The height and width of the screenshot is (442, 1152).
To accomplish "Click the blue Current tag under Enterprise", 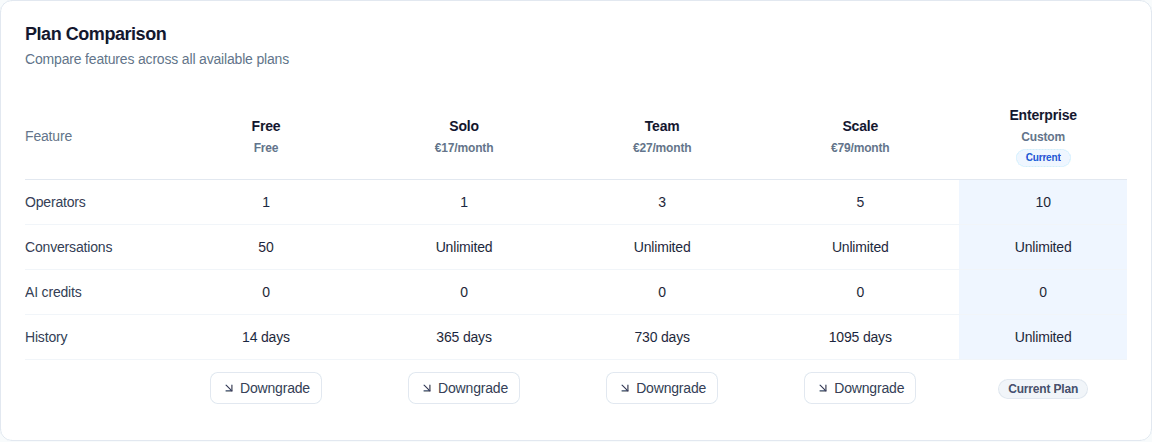I will (1043, 157).
